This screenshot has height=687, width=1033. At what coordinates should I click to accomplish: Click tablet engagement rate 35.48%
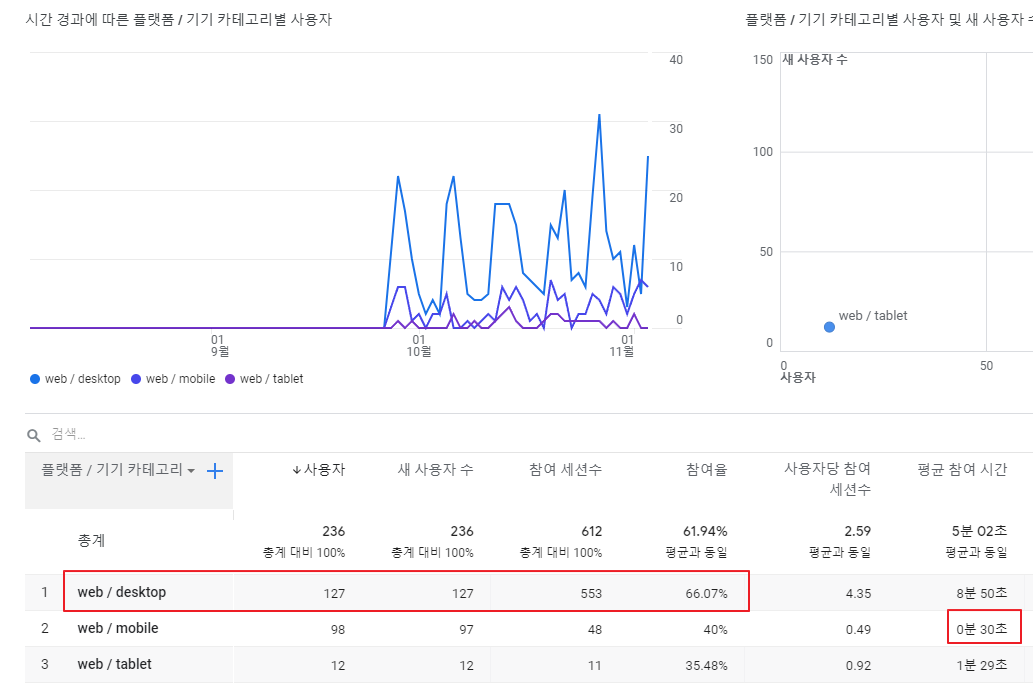pos(706,665)
